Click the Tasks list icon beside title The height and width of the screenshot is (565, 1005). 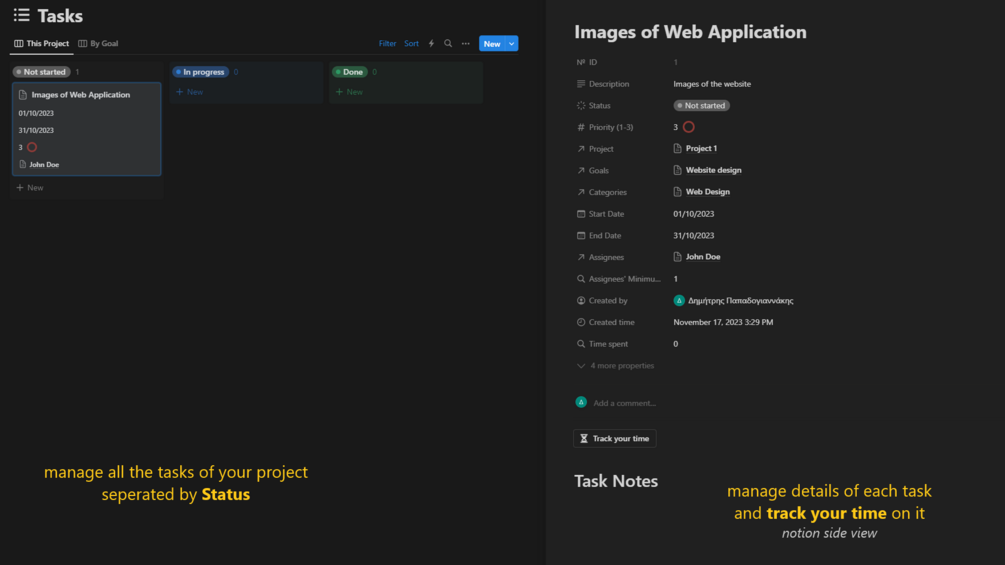tap(21, 16)
